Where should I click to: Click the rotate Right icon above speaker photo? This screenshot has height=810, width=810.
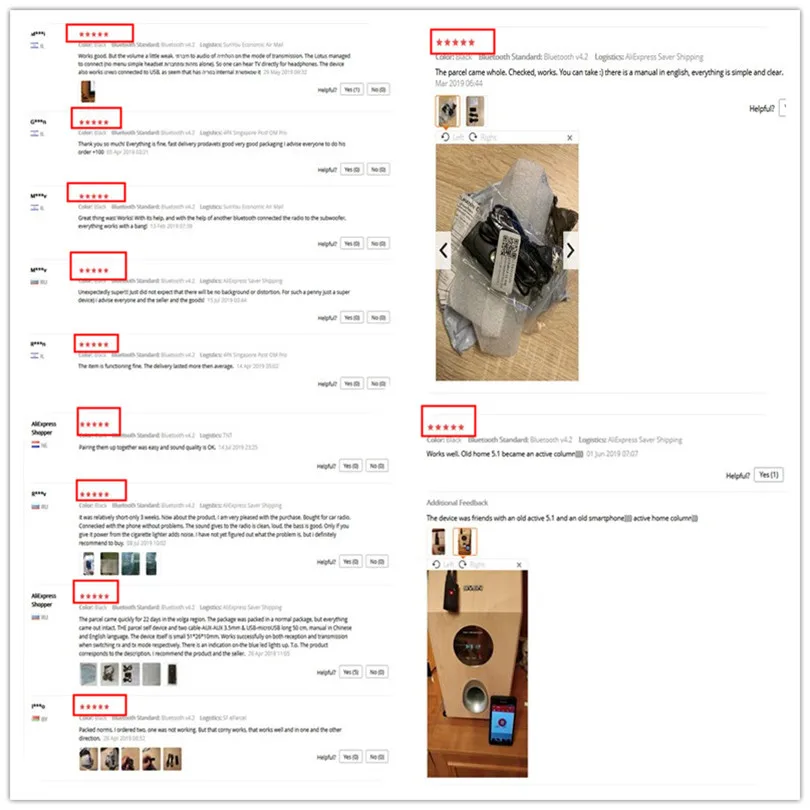coord(462,564)
